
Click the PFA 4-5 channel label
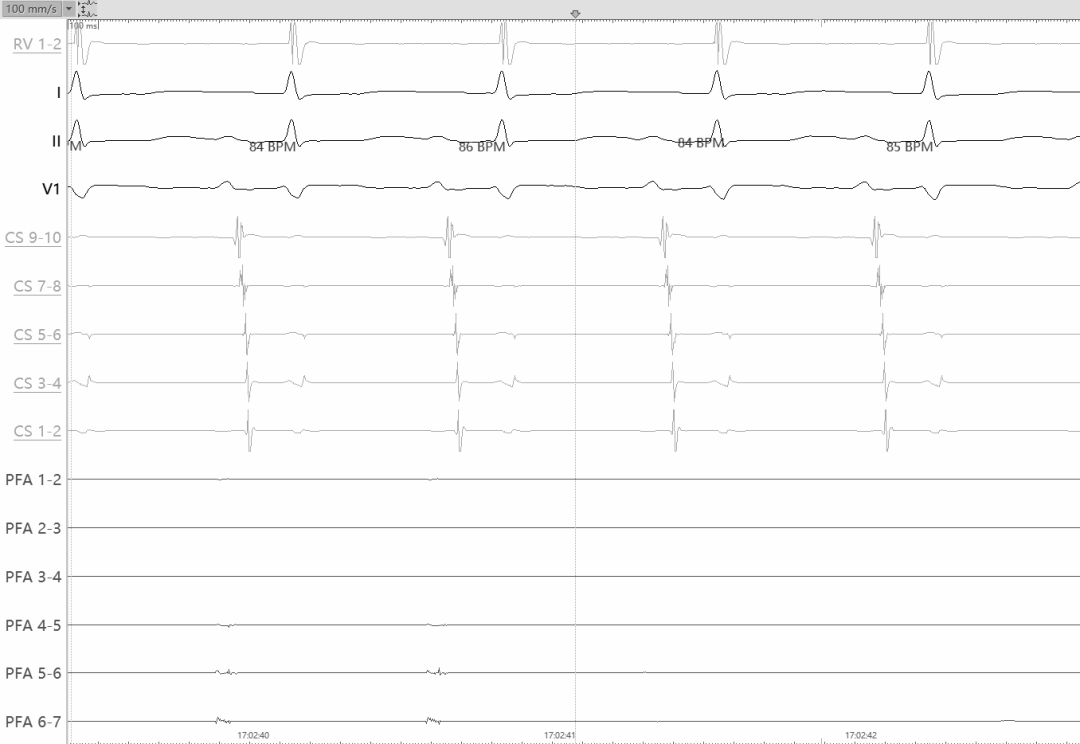33,625
